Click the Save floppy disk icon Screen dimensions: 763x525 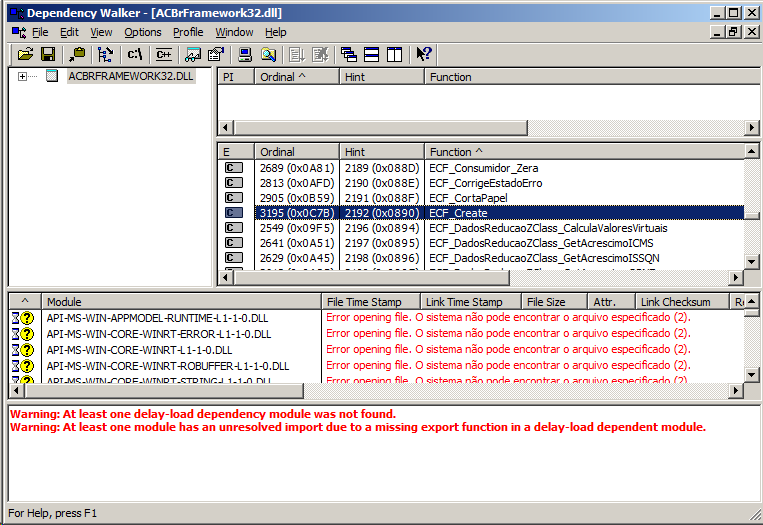click(x=48, y=54)
